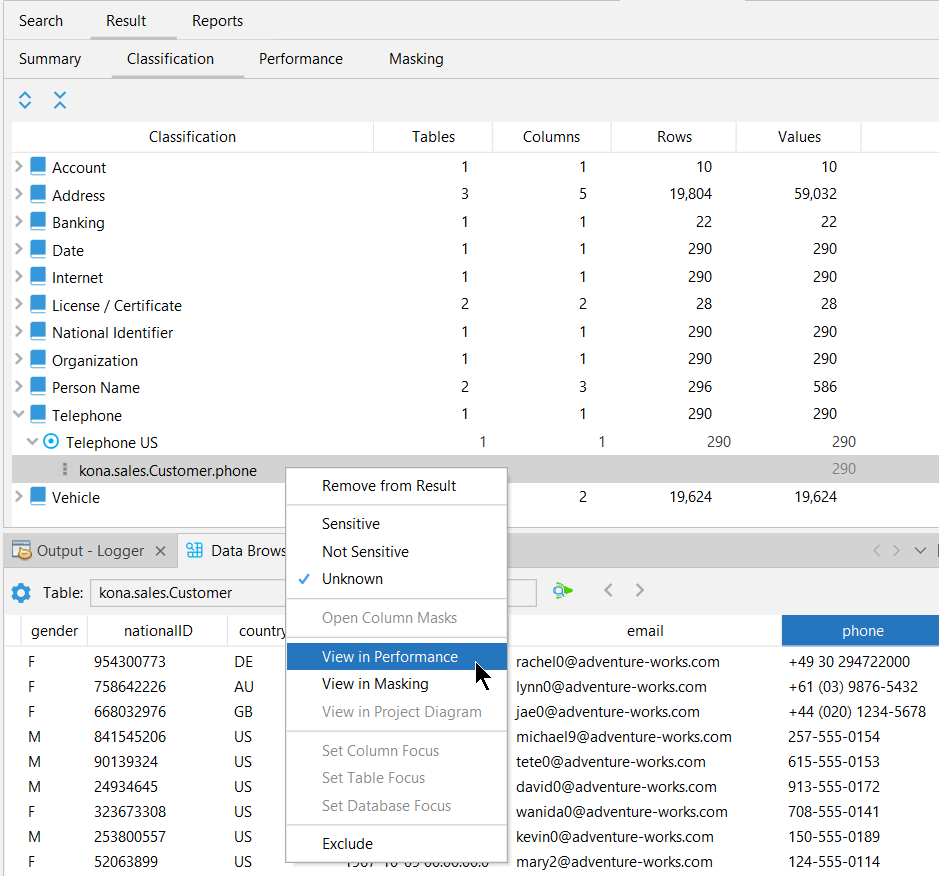Click the Person Name folder icon
Viewport: 939px width, 876px height.
coord(38,386)
